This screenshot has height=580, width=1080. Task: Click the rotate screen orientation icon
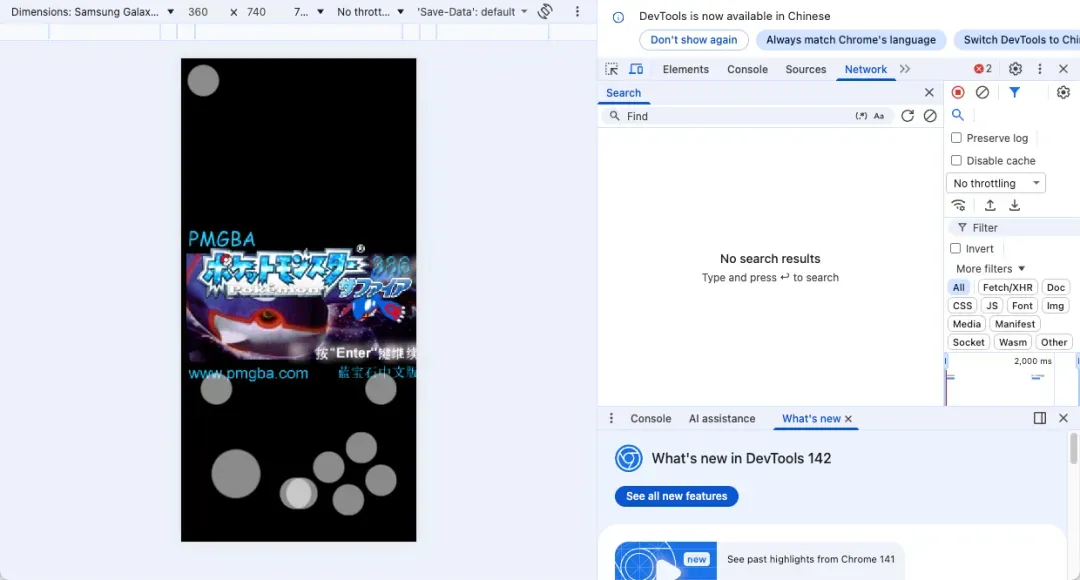point(545,12)
